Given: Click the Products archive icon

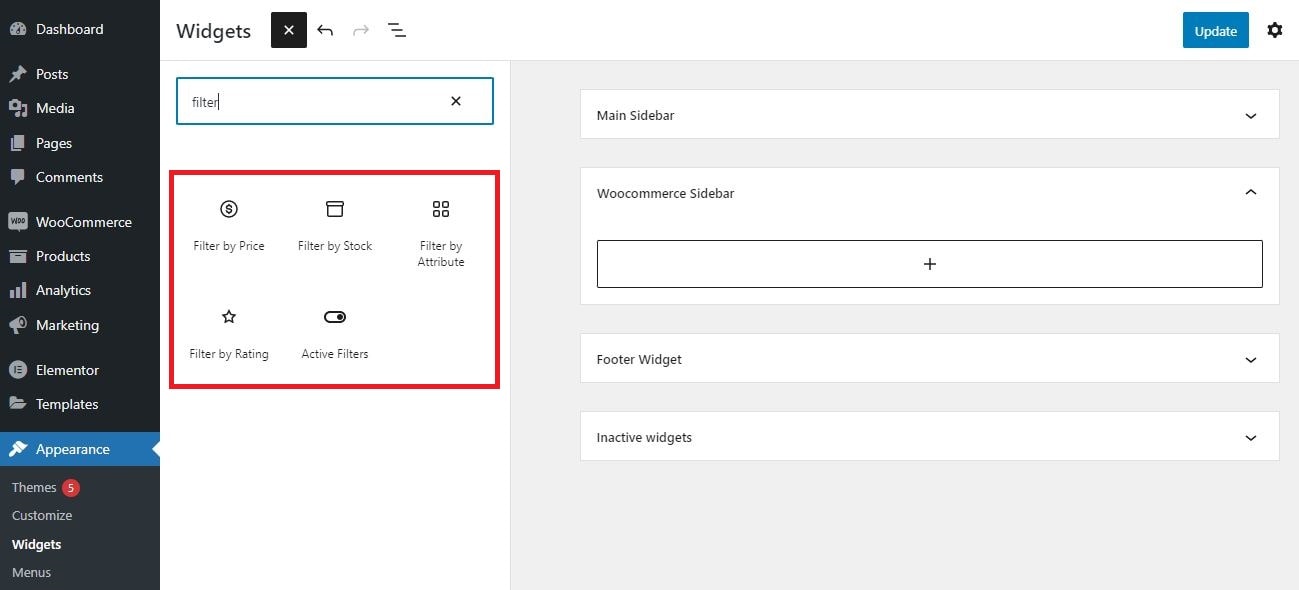Looking at the screenshot, I should [x=18, y=256].
